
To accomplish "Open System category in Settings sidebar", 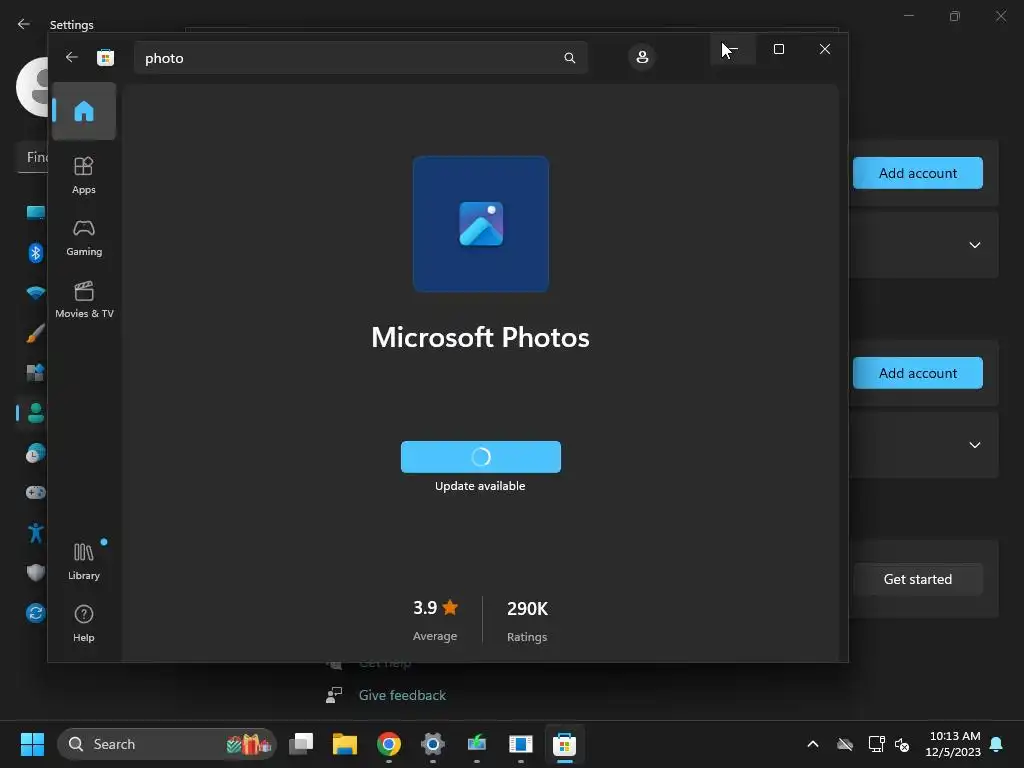I will 35,212.
